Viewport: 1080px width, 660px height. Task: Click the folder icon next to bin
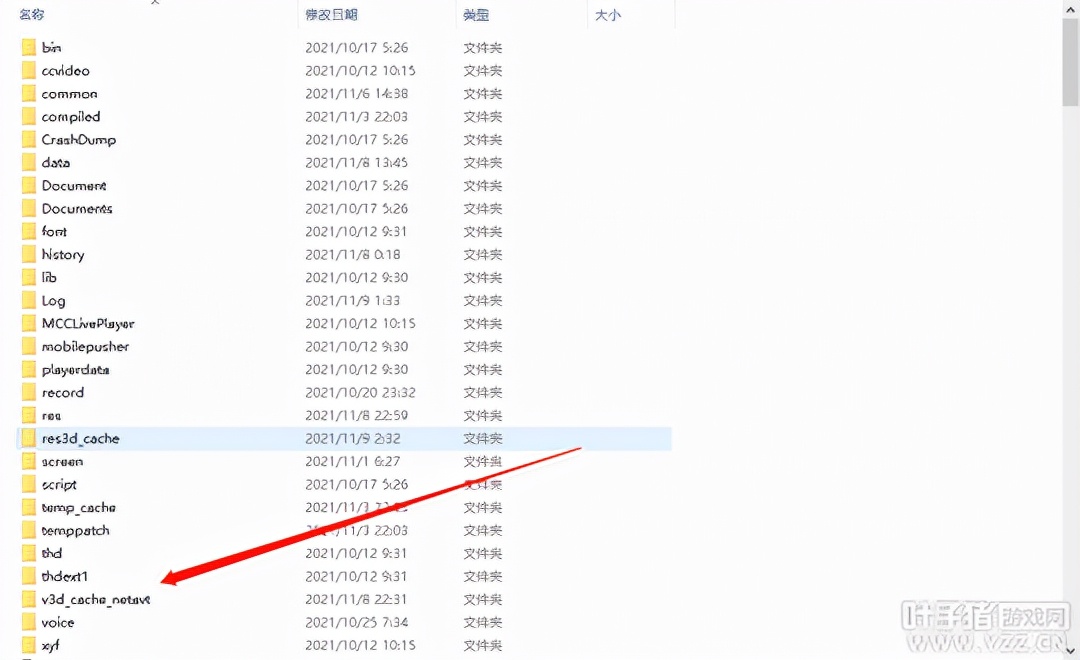tap(28, 47)
